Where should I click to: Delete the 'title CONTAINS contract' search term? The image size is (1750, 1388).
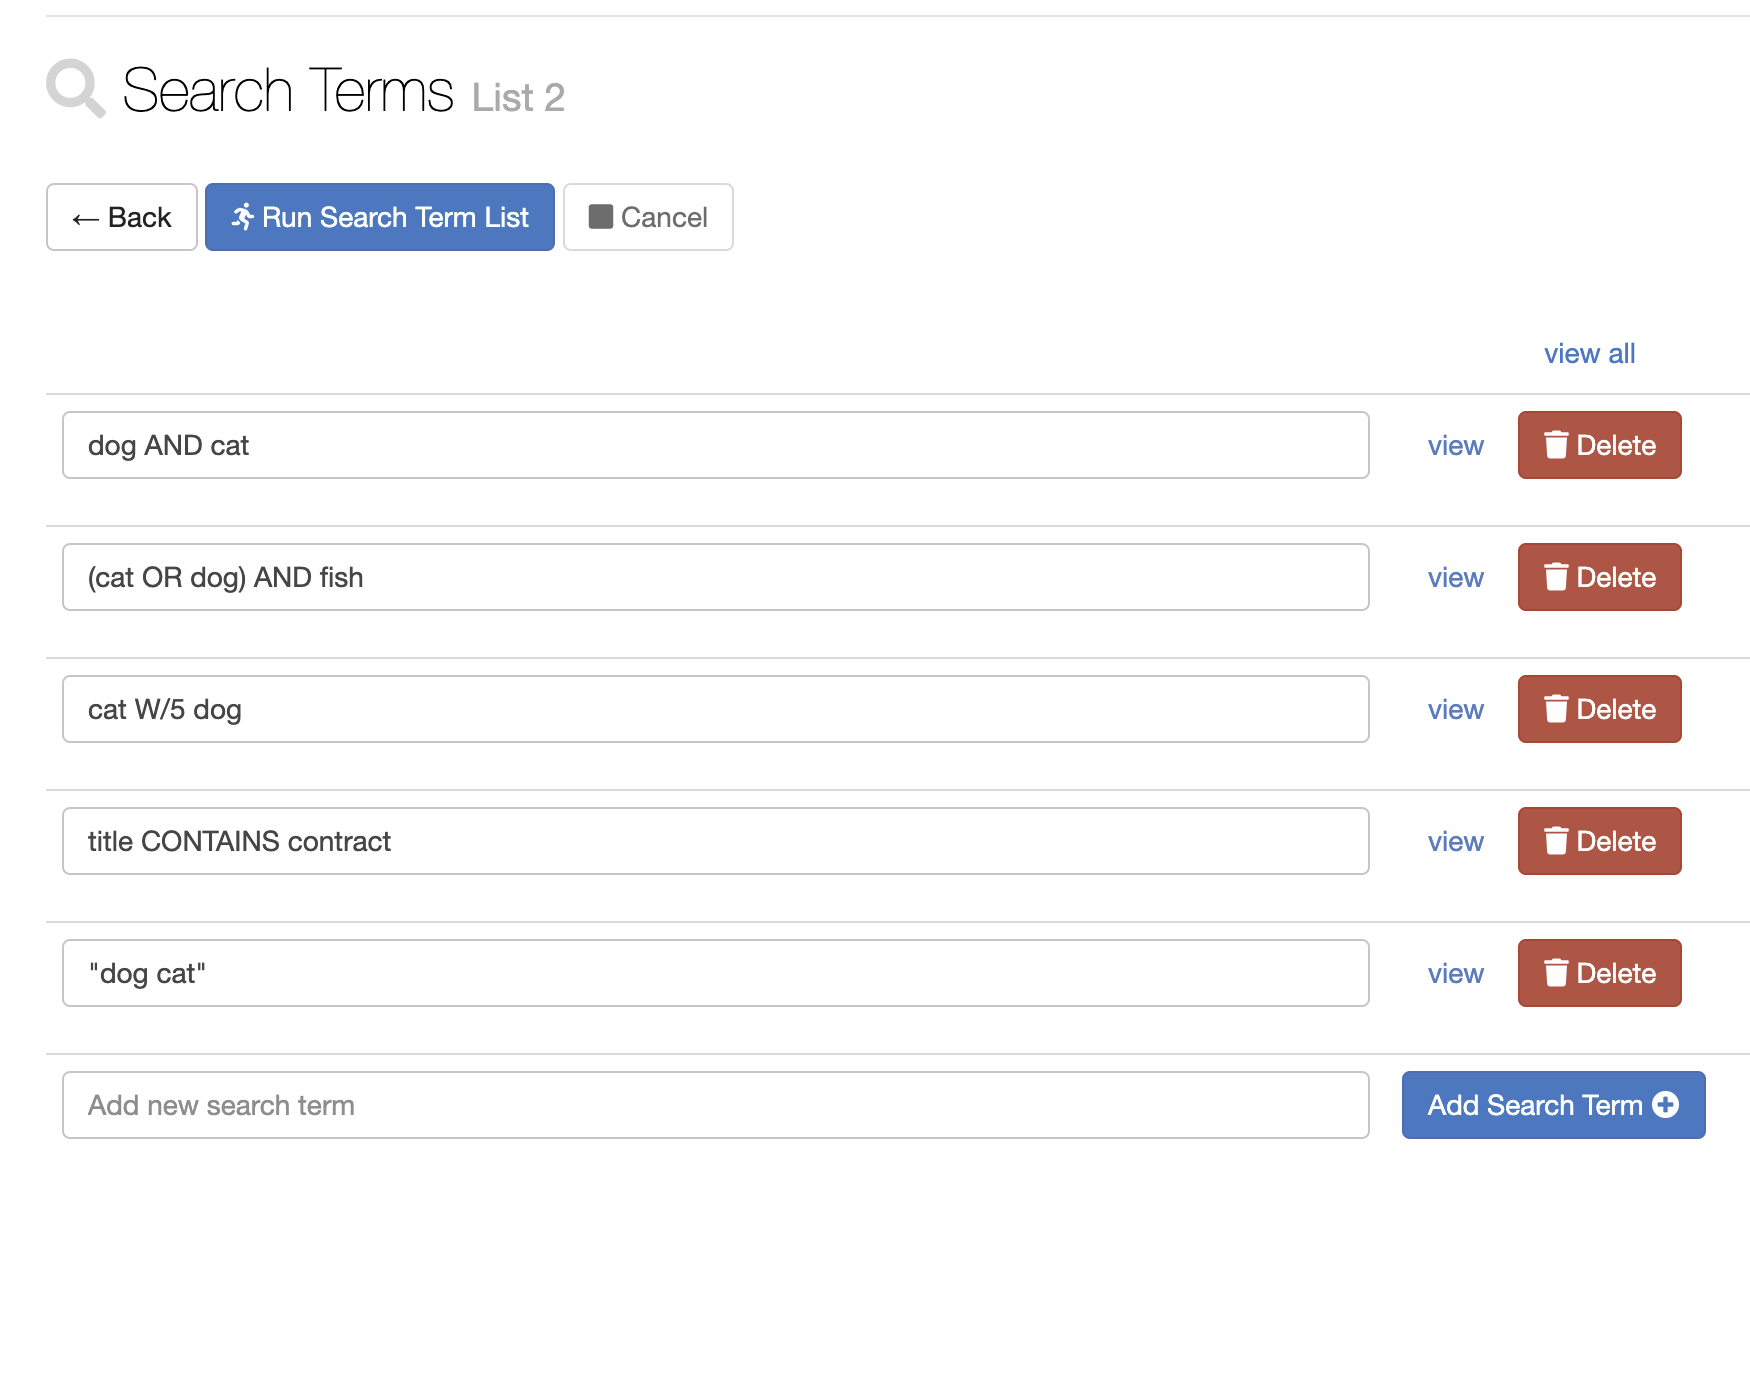click(1598, 841)
